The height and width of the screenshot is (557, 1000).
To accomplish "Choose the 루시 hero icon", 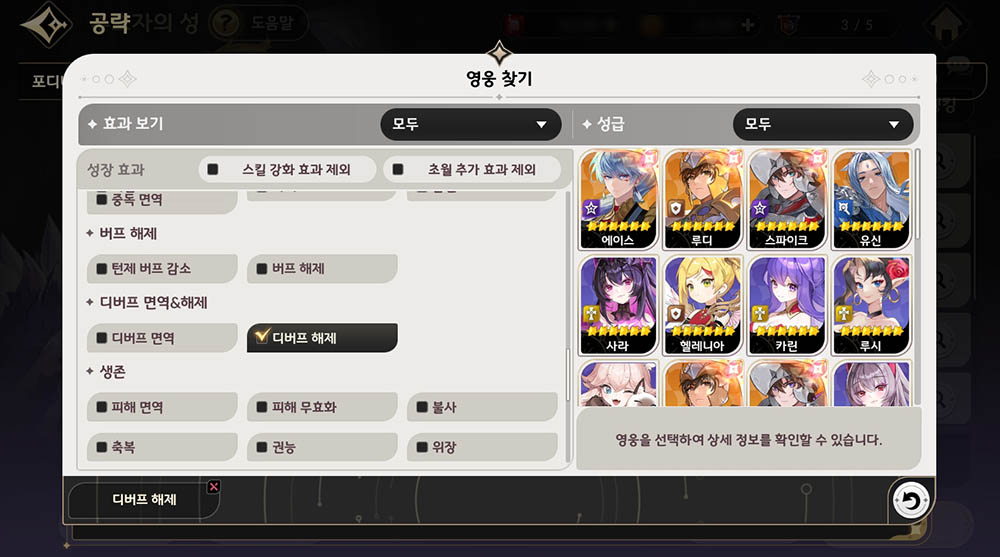I will coord(871,306).
